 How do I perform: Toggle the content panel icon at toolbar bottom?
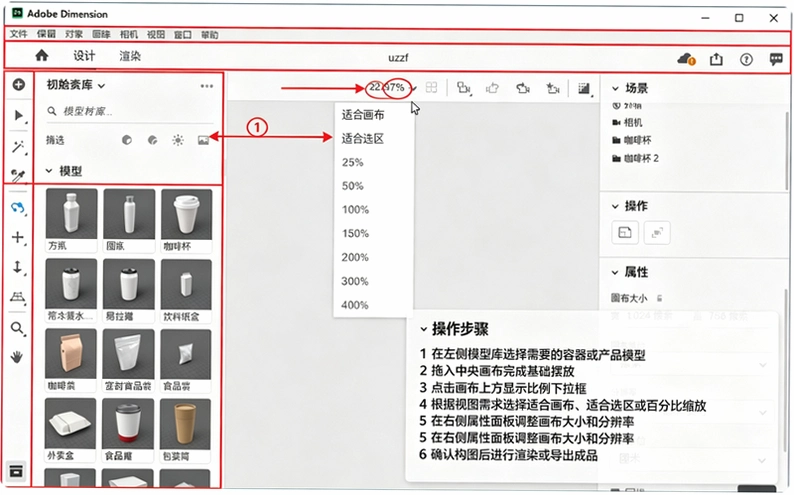coord(16,471)
